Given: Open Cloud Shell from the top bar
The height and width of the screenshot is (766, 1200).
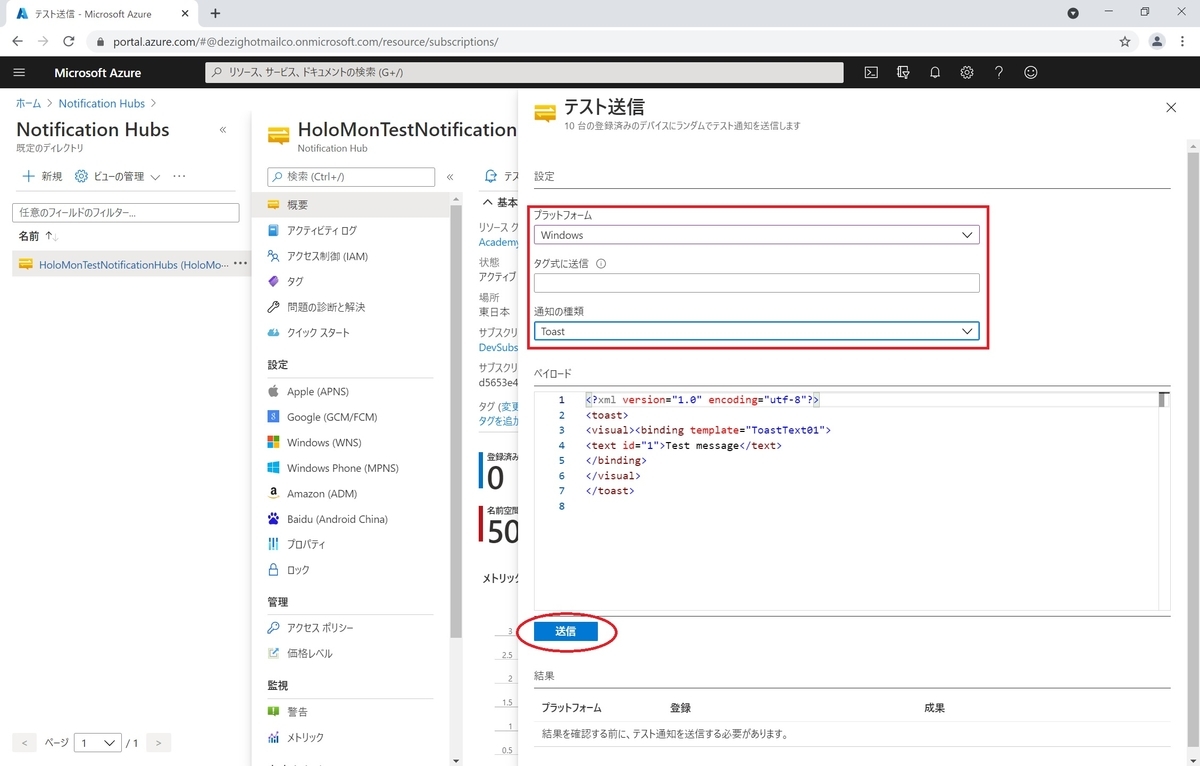Looking at the screenshot, I should click(872, 73).
